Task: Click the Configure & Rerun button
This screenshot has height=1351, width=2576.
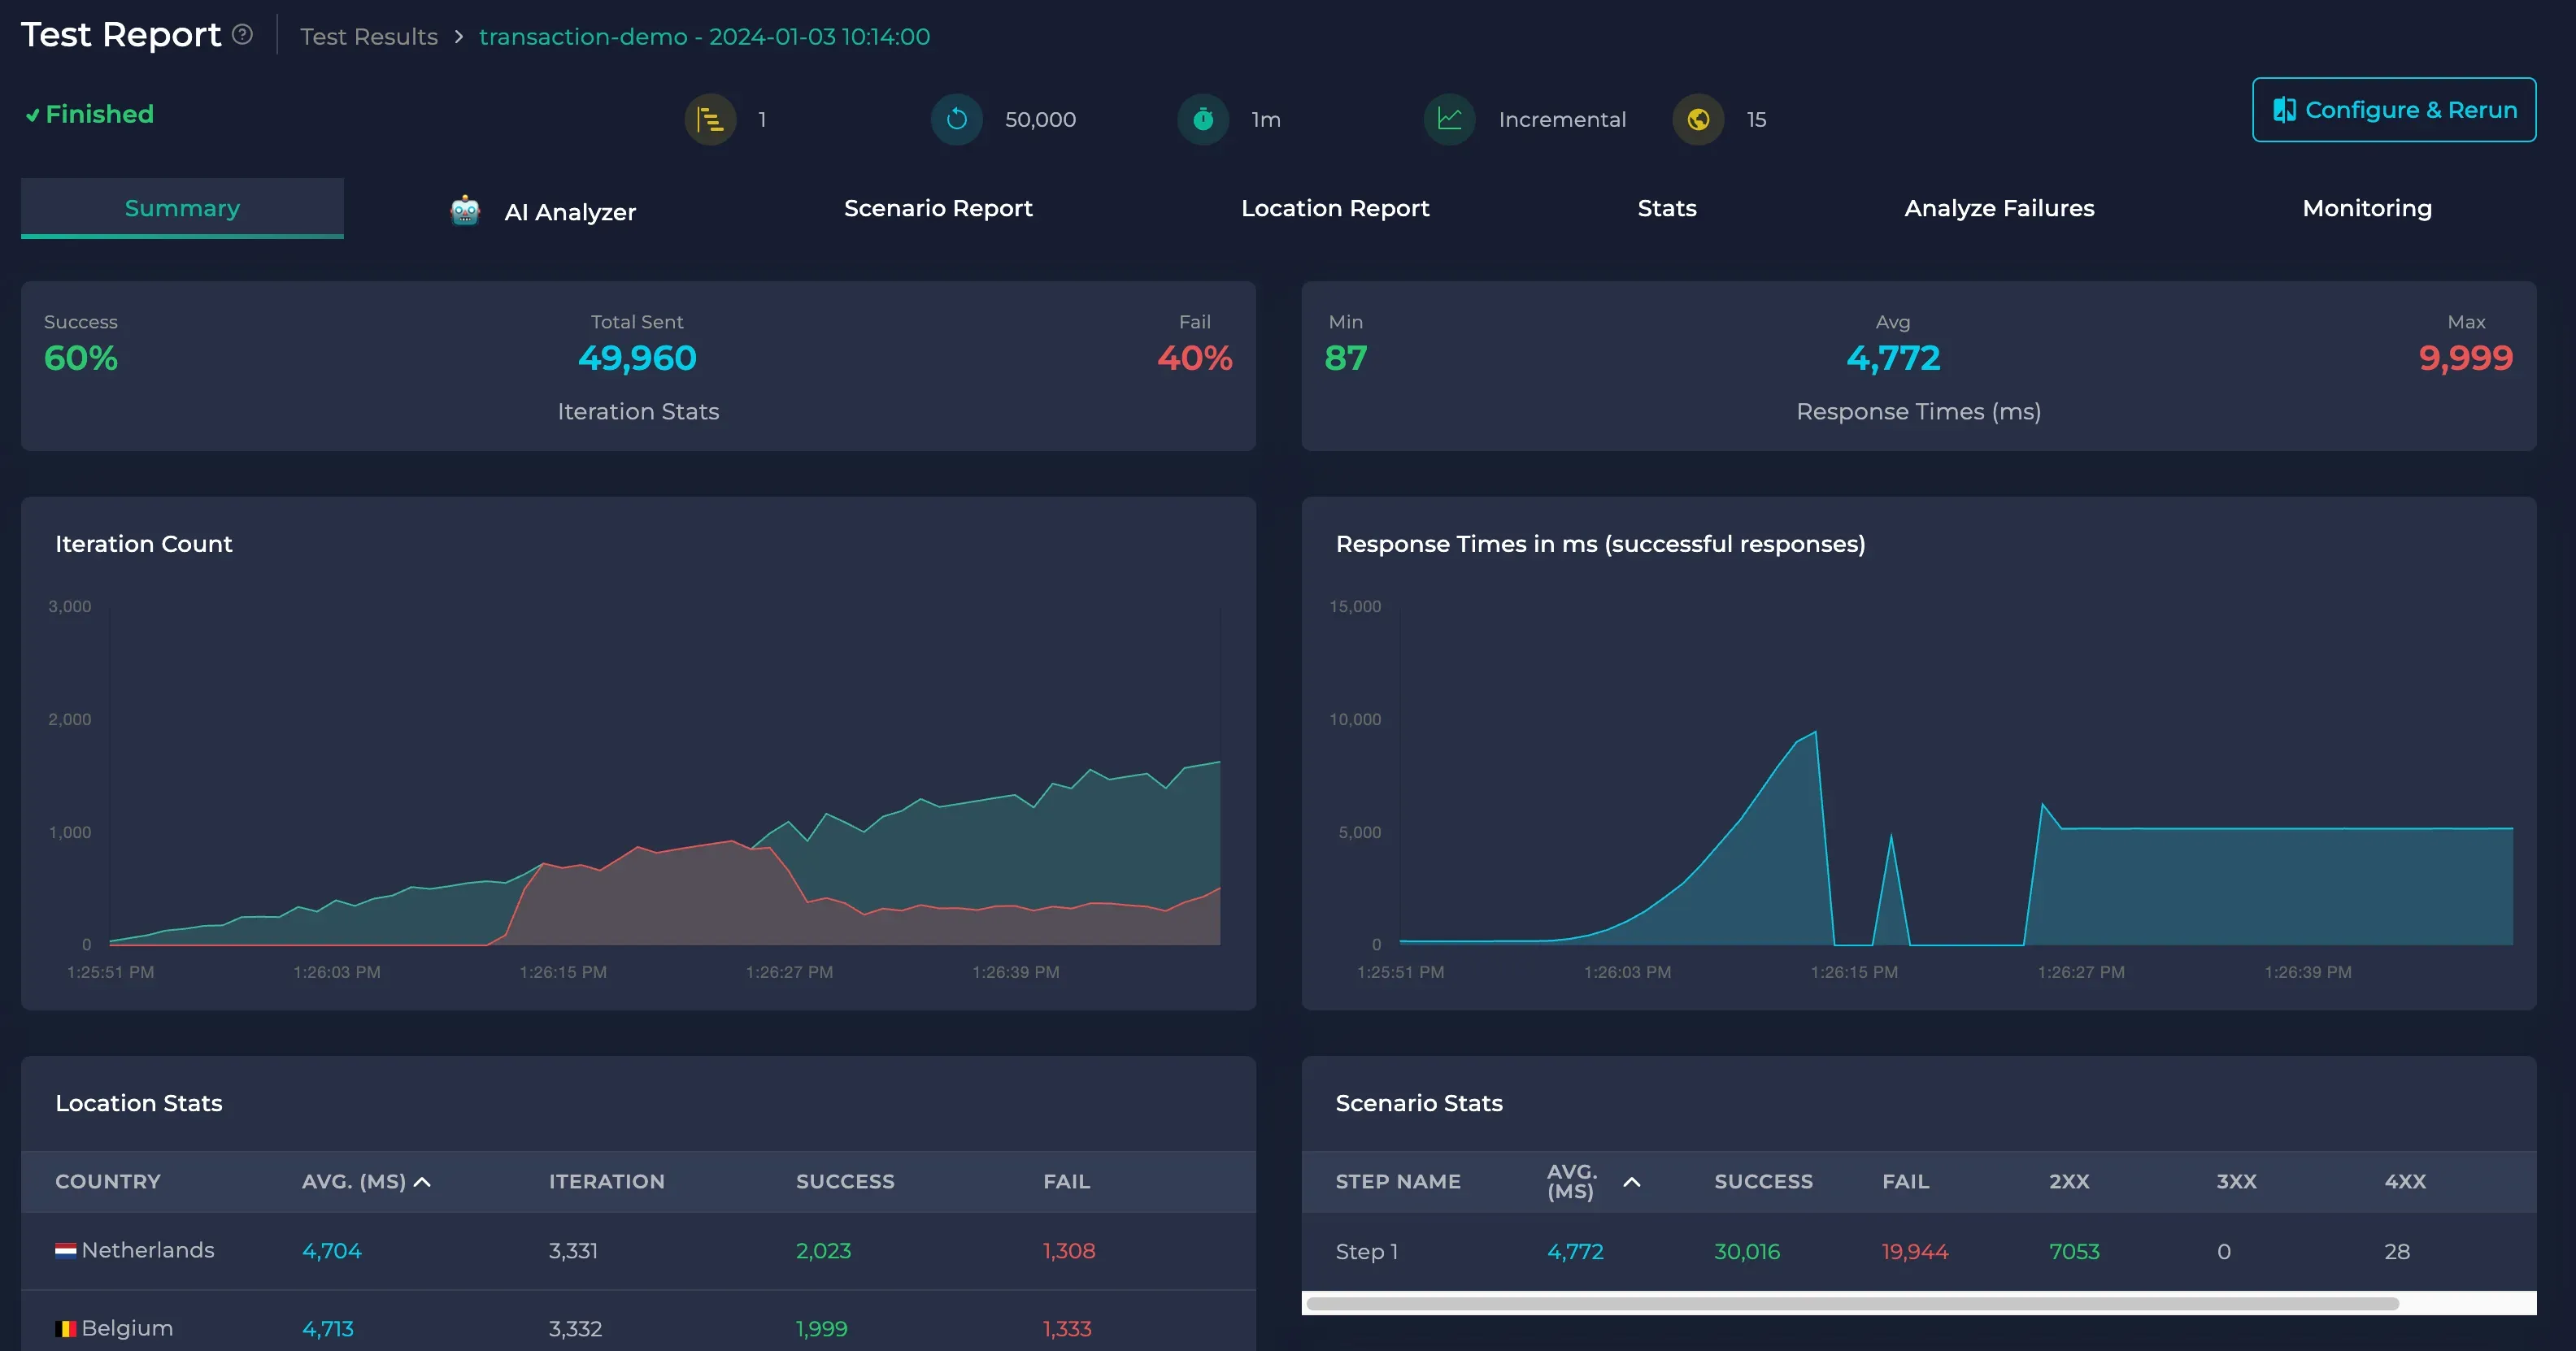Action: (x=2393, y=110)
